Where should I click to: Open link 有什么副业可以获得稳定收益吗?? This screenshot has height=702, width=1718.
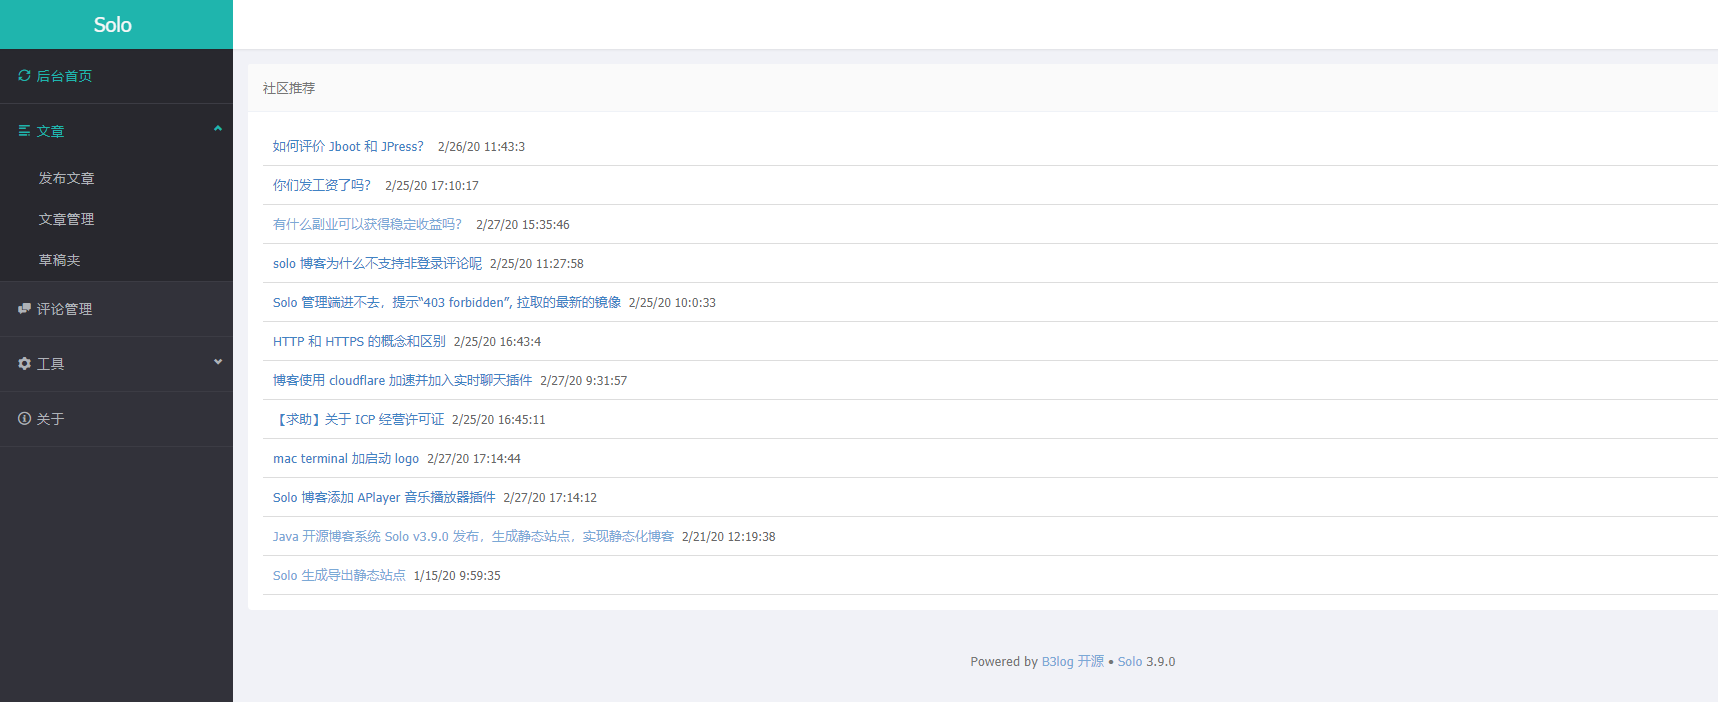point(367,224)
